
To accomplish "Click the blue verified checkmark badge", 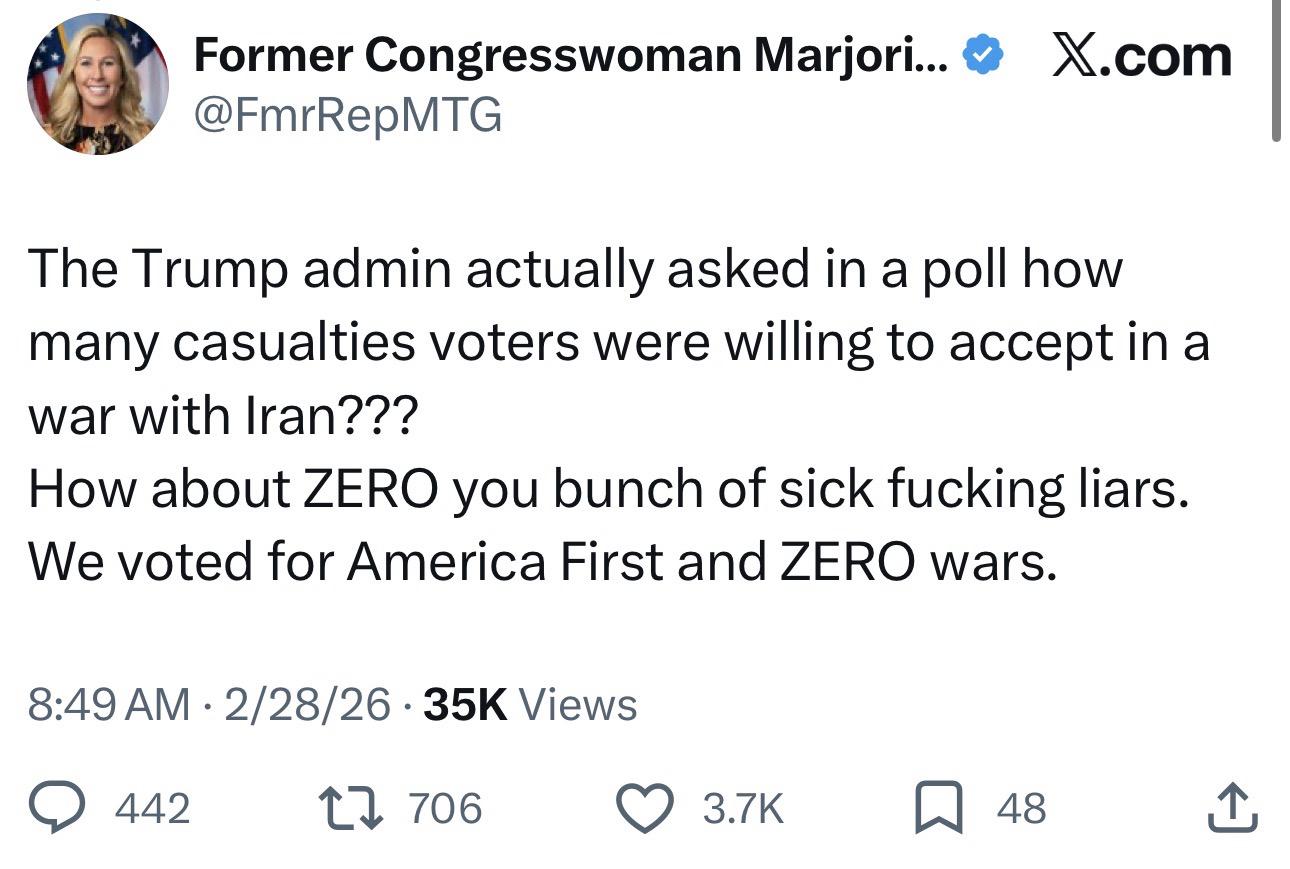I will (983, 57).
